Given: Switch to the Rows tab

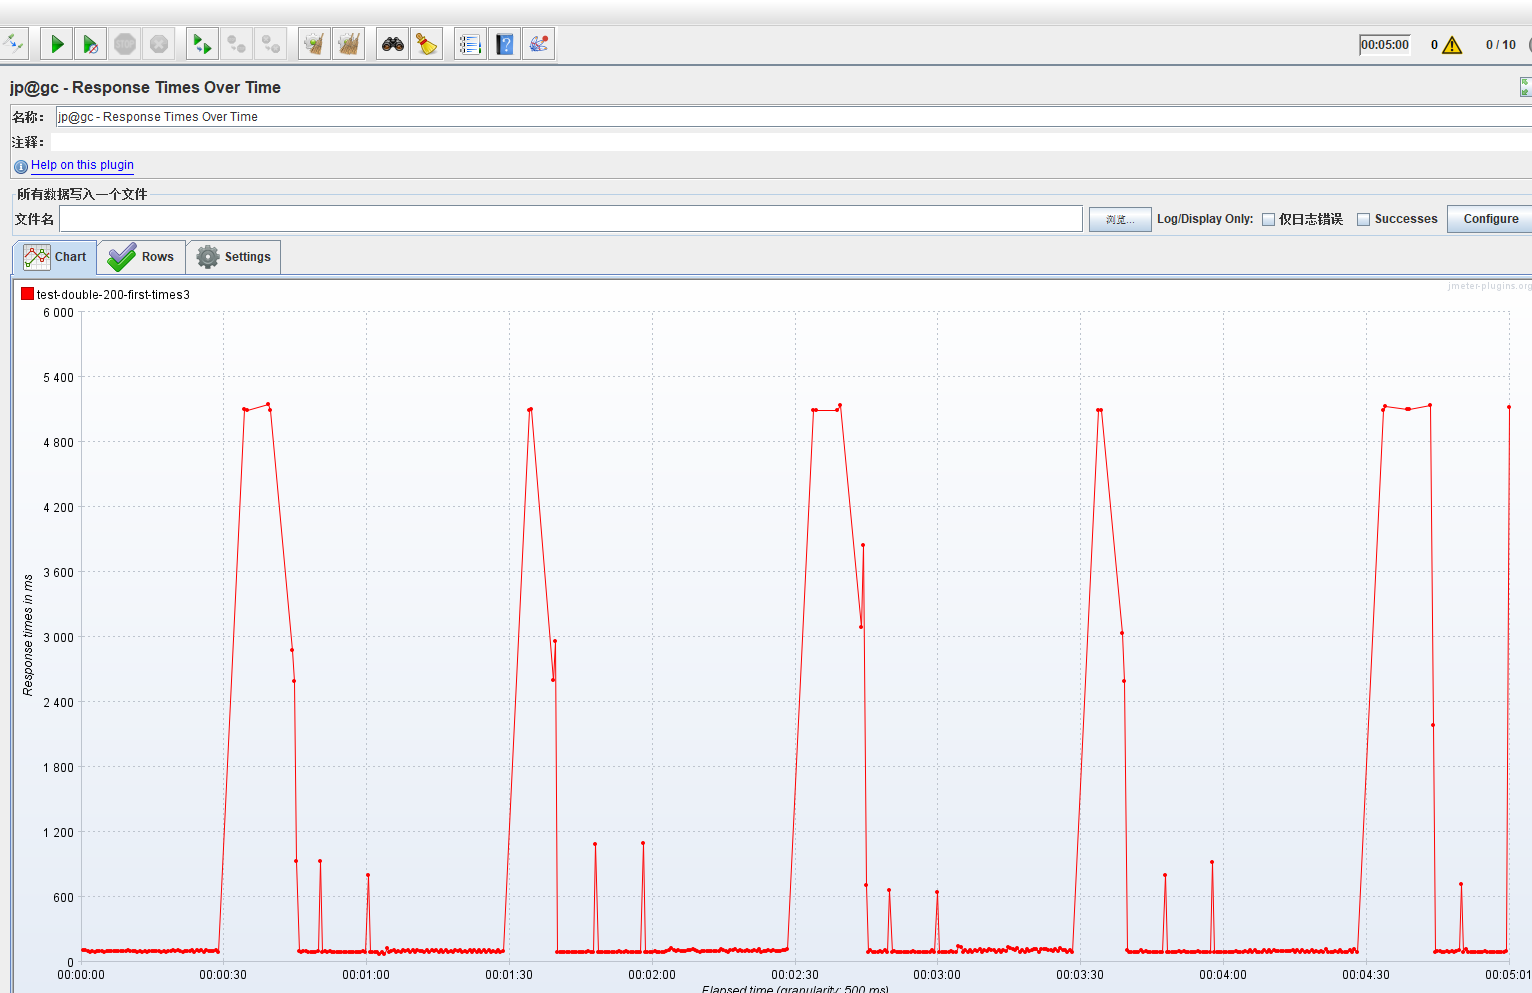Looking at the screenshot, I should [142, 257].
